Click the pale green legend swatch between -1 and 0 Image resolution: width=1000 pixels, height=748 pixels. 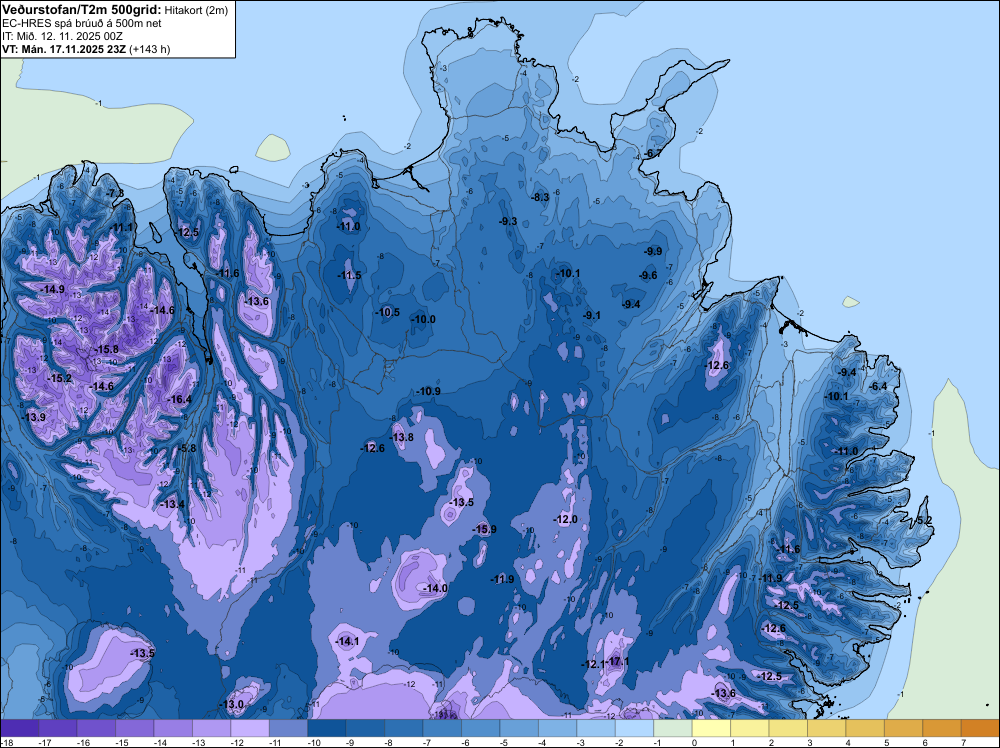click(673, 728)
